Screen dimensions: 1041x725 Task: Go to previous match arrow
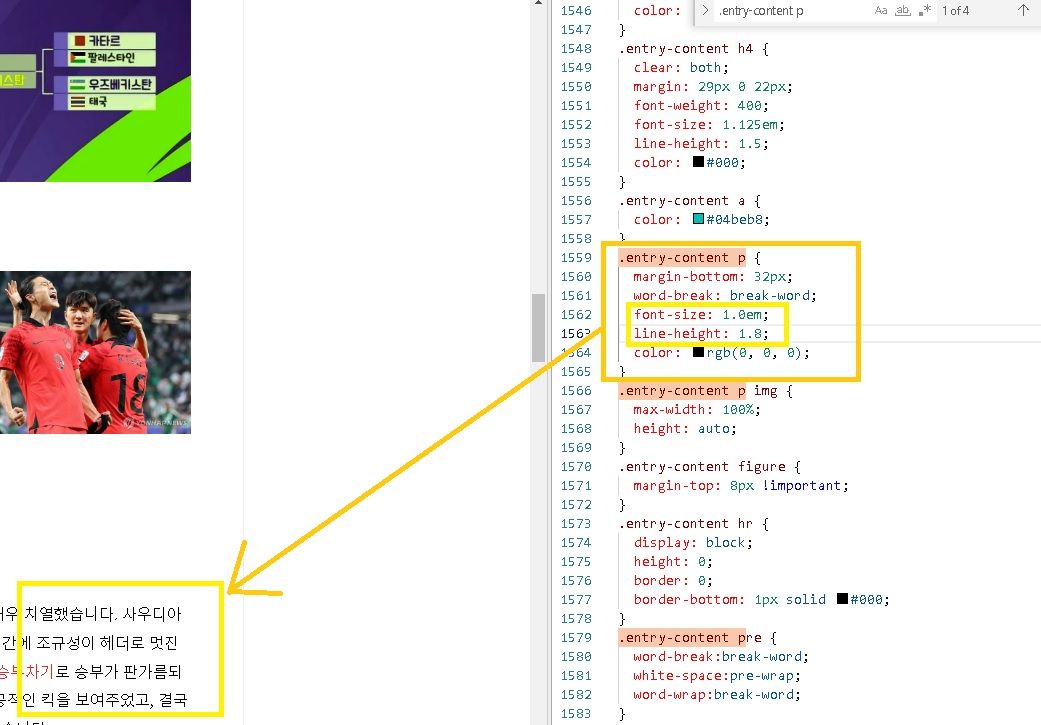pos(1023,11)
